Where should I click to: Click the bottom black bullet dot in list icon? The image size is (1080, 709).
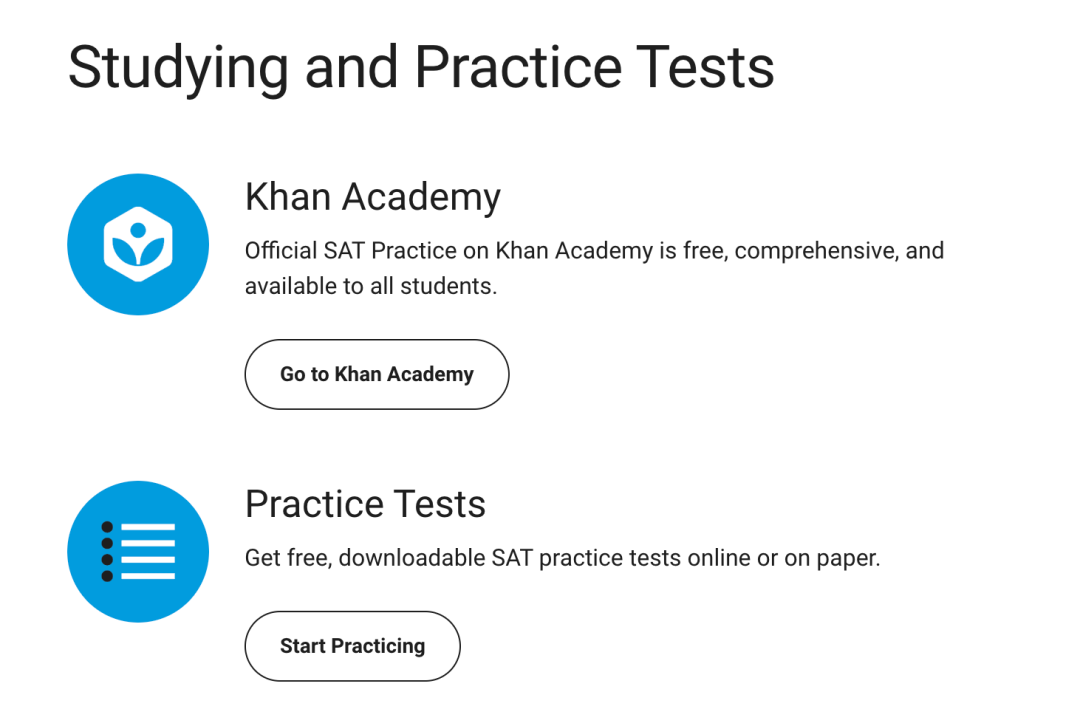click(x=107, y=576)
